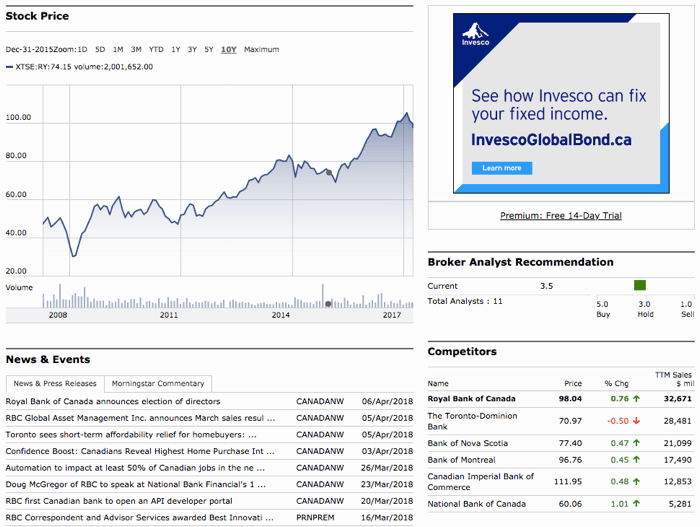Open Confidence Boost home purchase news

coord(140,451)
